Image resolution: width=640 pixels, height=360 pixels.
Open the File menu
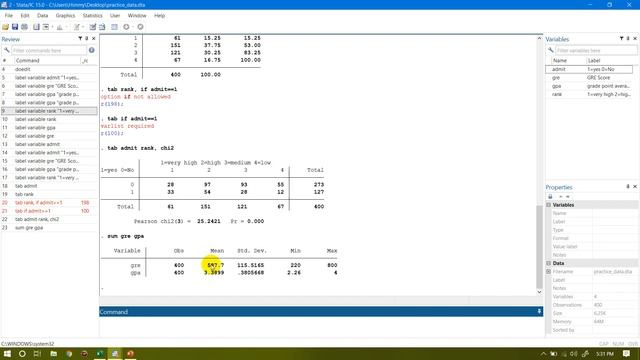click(9, 16)
